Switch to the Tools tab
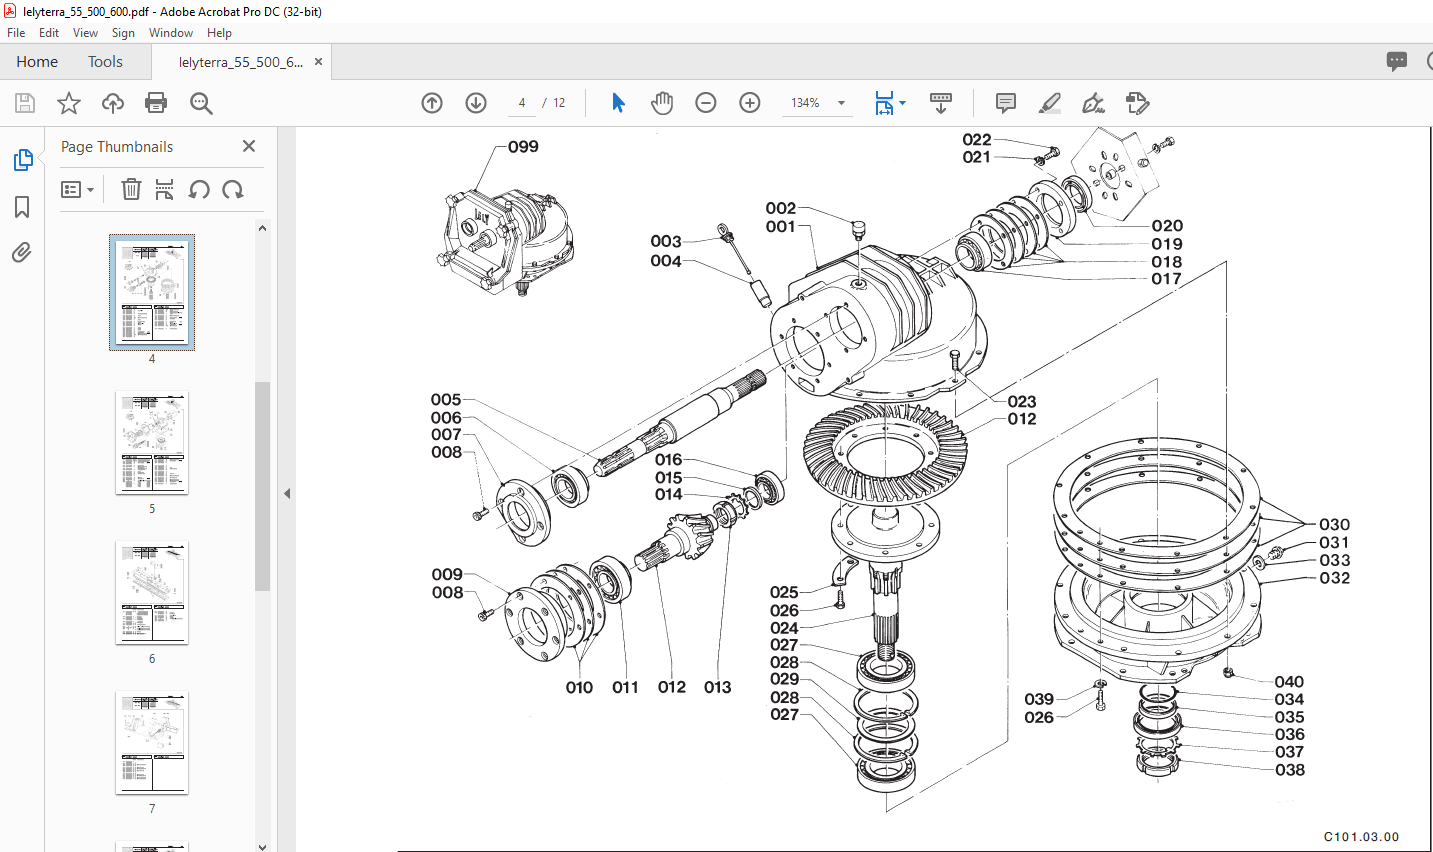Image resolution: width=1433 pixels, height=852 pixels. (105, 62)
